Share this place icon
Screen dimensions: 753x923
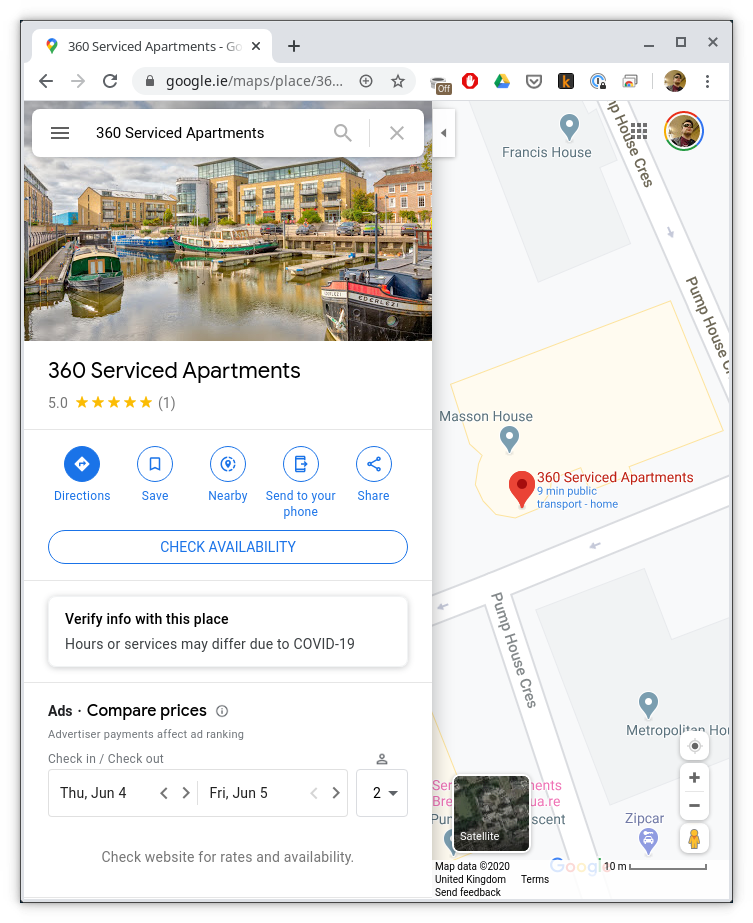[x=374, y=464]
